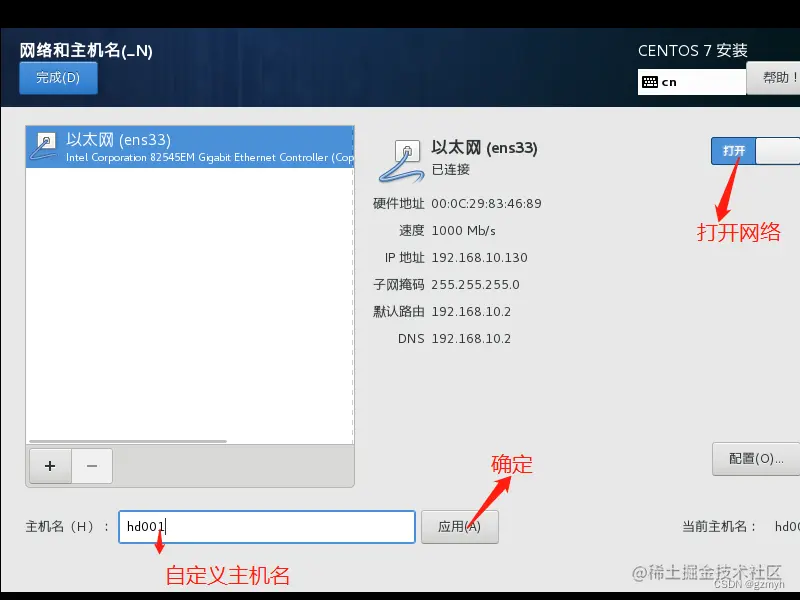
Task: Click inside the 主机名 hostname input field
Action: [x=265, y=527]
